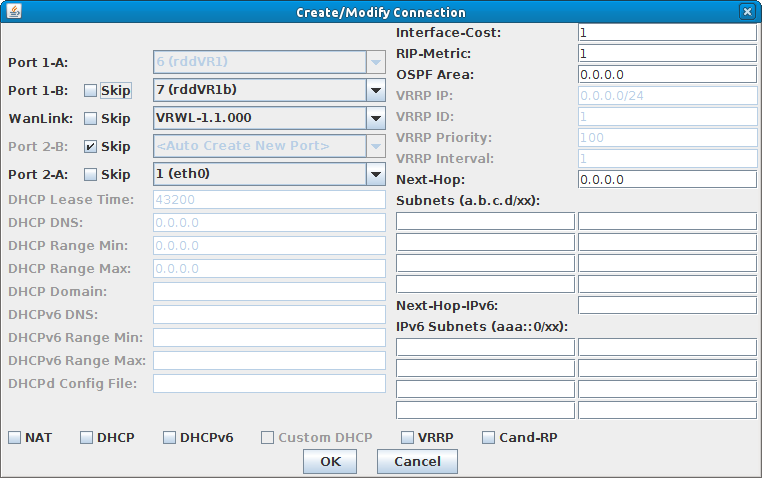Viewport: 762px width, 478px height.
Task: Check the Cand-RP checkbox
Action: point(488,438)
